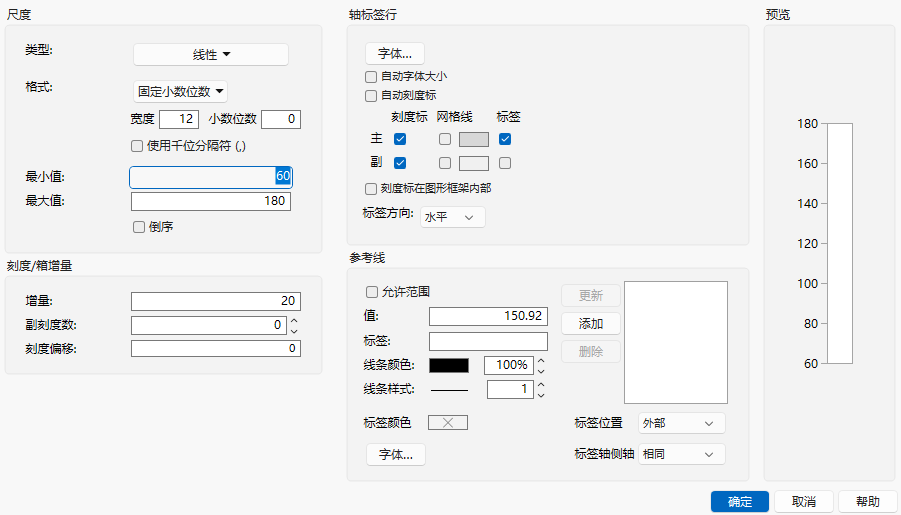Viewport: 901px width, 515px height.
Task: Check 副 标签 checkbox
Action: click(505, 163)
